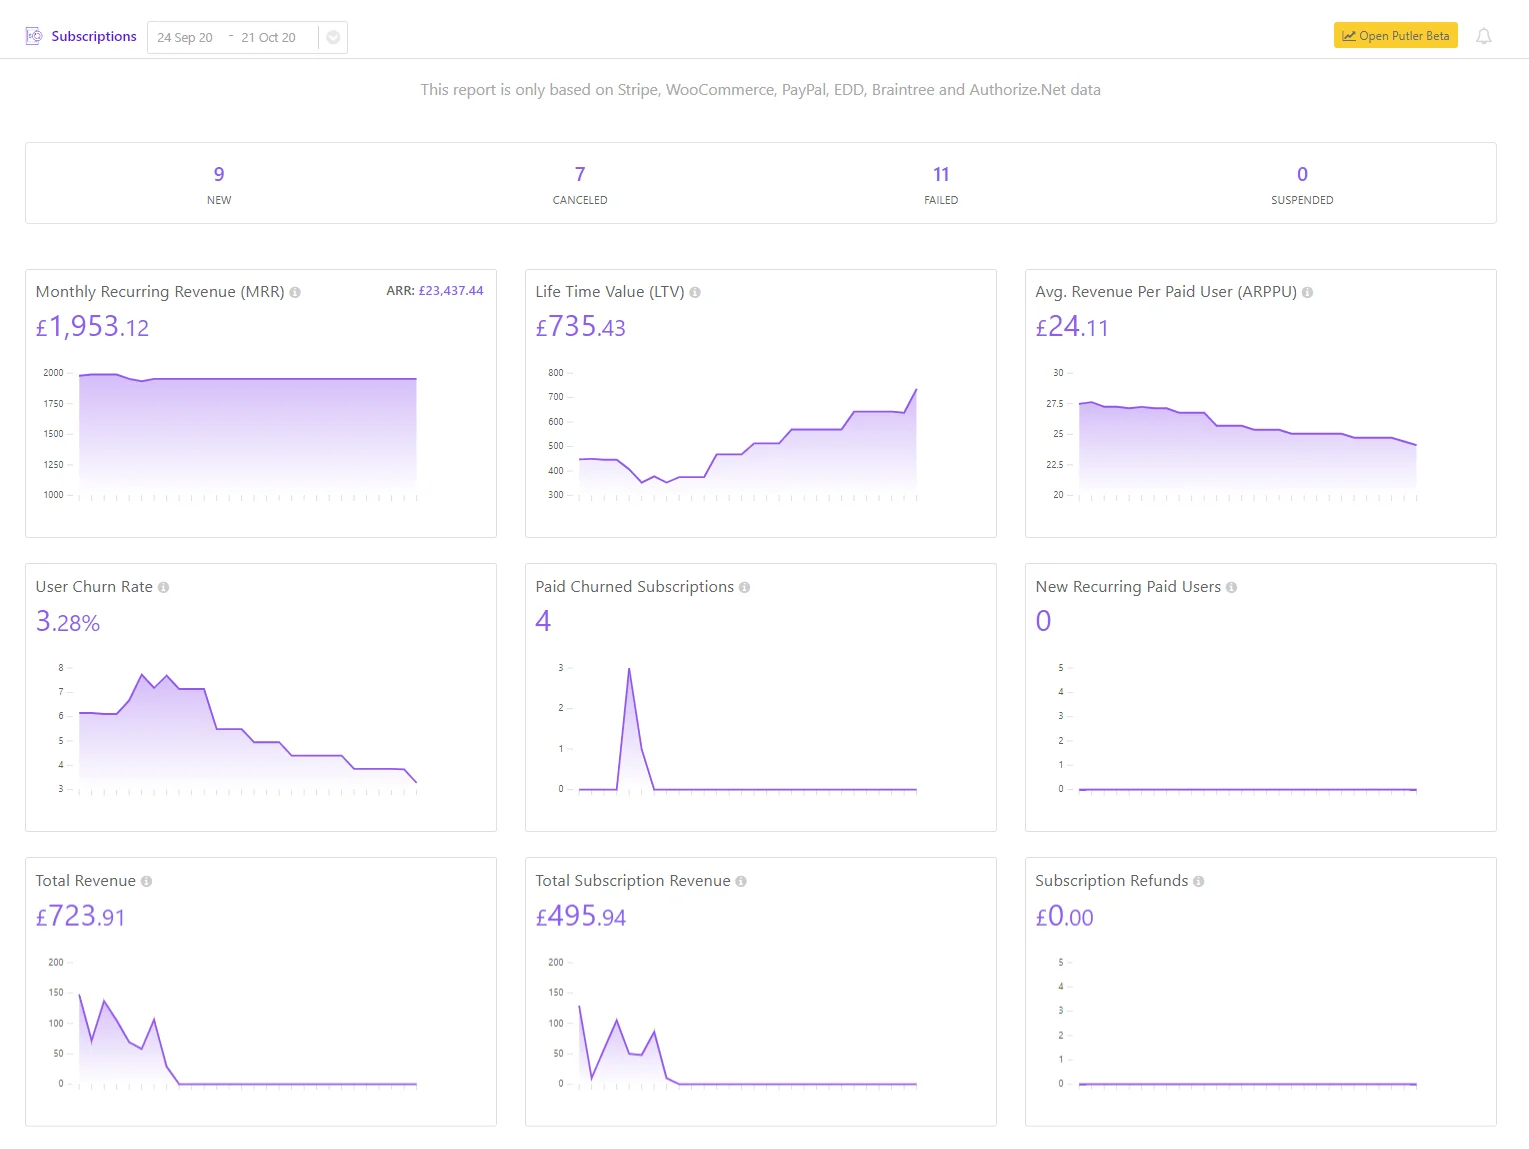Click the LTV value £735.43
1529x1149 pixels.
[580, 327]
